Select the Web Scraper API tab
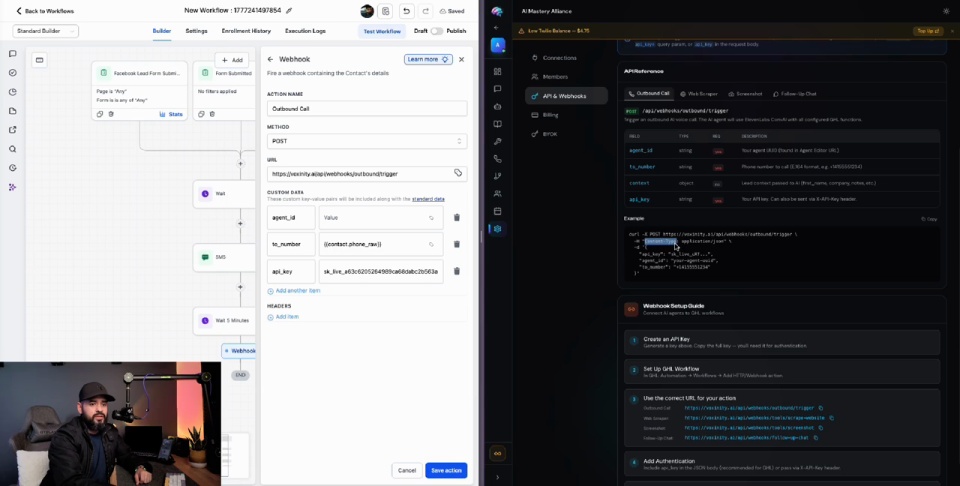Screen dimensions: 960x486 [x=699, y=94]
